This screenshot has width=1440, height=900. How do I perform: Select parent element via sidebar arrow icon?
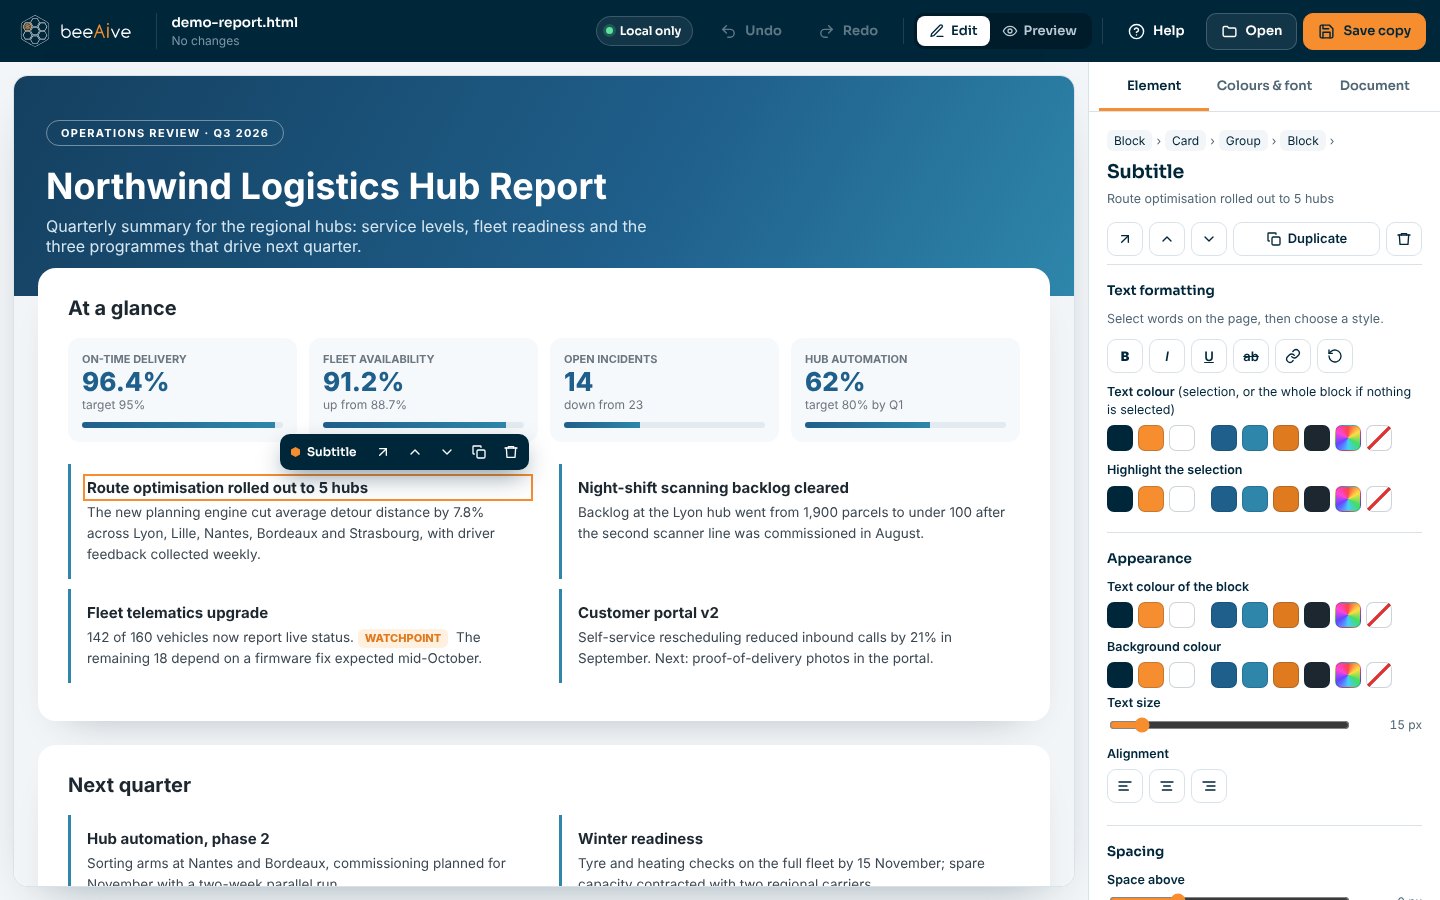point(1125,239)
